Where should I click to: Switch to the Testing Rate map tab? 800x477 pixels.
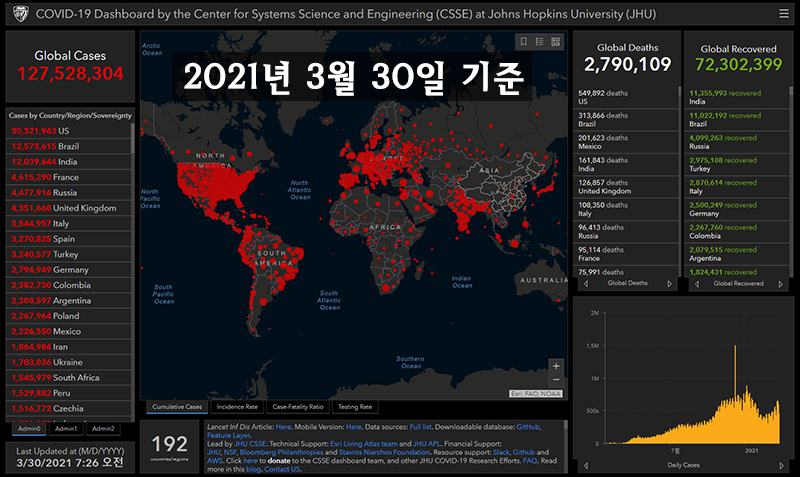(x=355, y=407)
